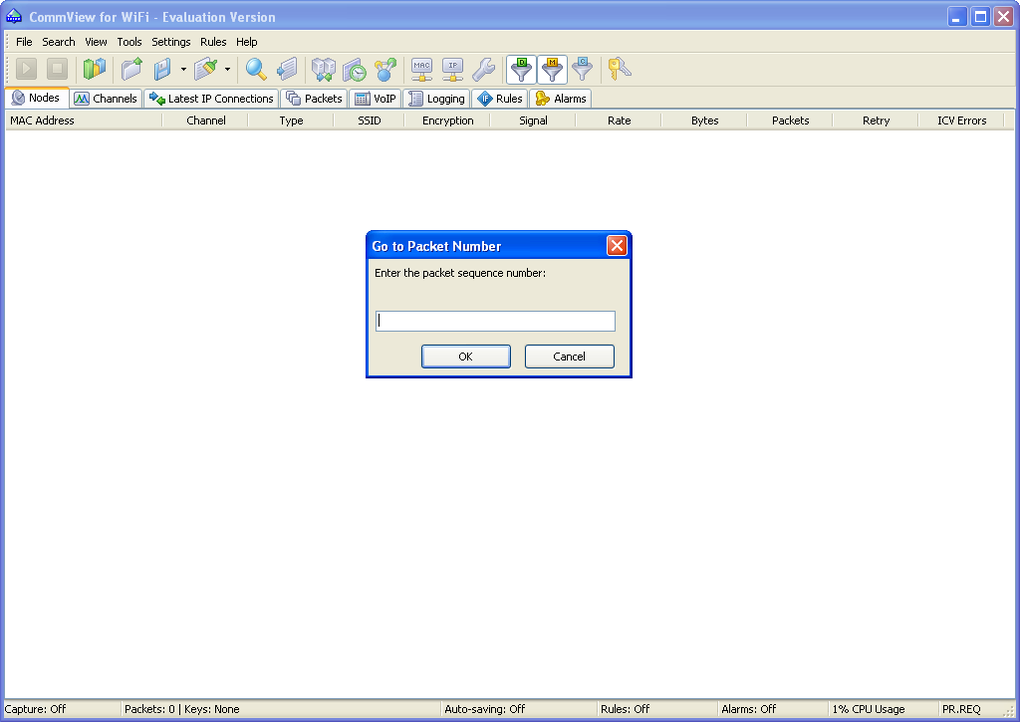
Task: Clear buffer with the brush icon
Action: 206,69
